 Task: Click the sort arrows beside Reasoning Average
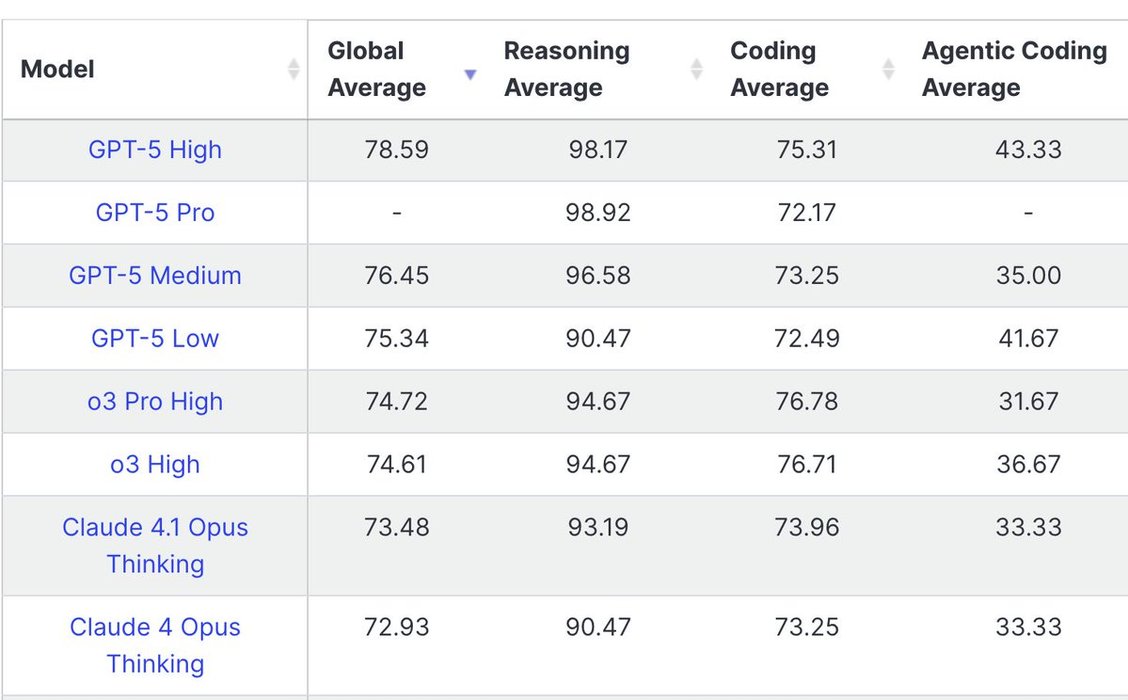click(696, 69)
